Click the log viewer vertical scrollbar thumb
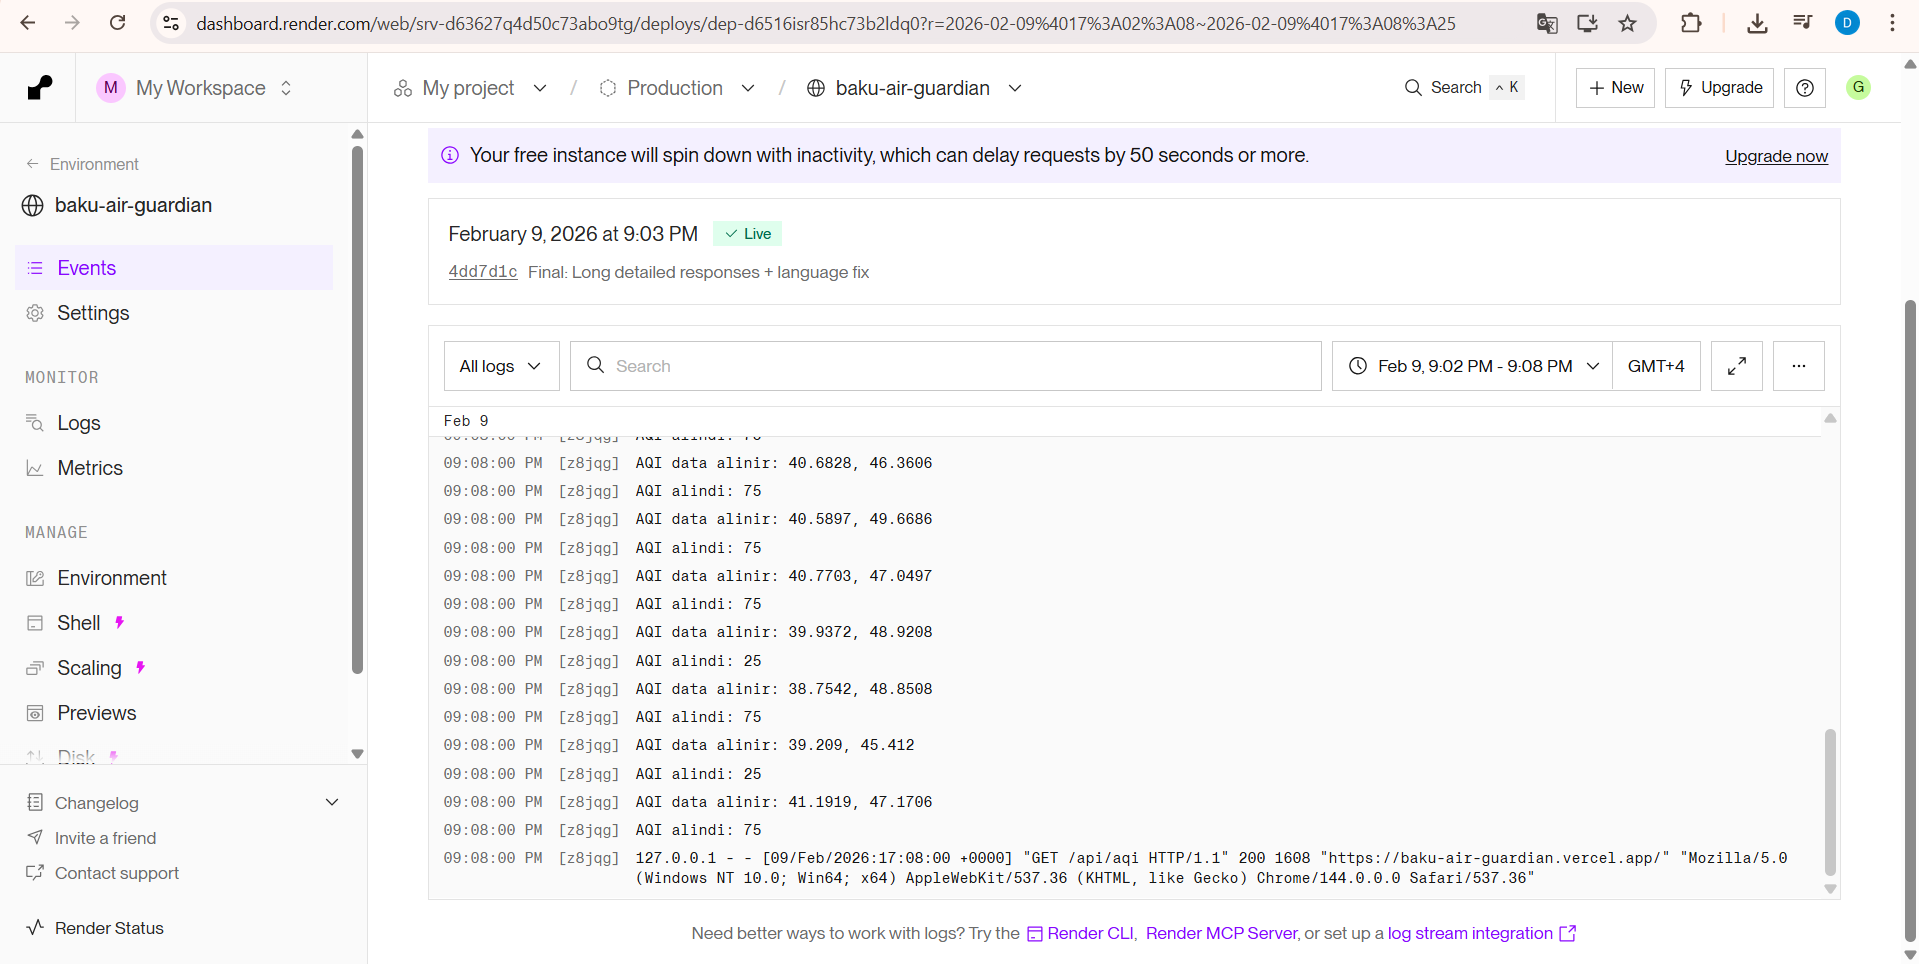The width and height of the screenshot is (1919, 964). click(x=1830, y=802)
